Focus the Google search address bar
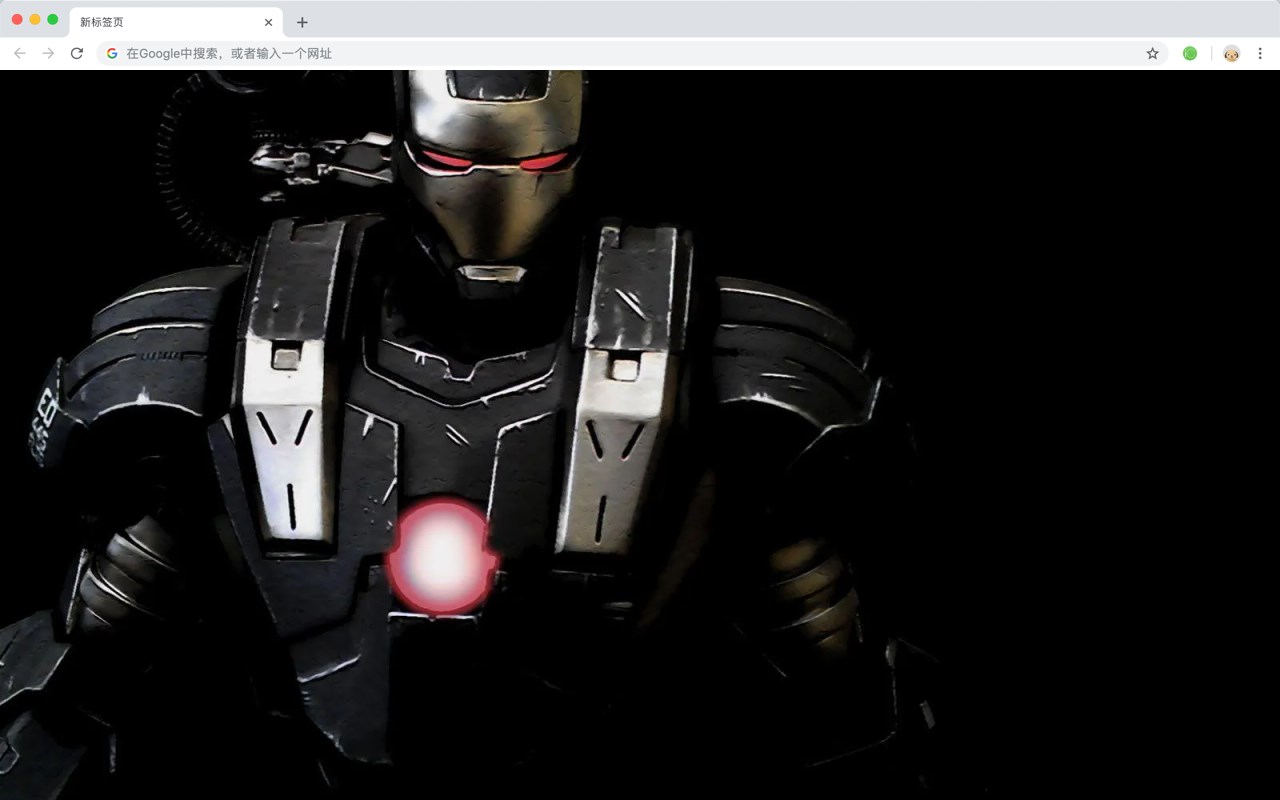The image size is (1280, 800). click(632, 53)
